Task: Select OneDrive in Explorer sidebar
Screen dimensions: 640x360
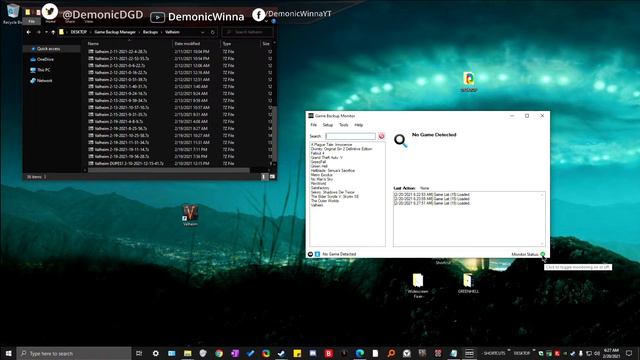Action: (x=45, y=59)
